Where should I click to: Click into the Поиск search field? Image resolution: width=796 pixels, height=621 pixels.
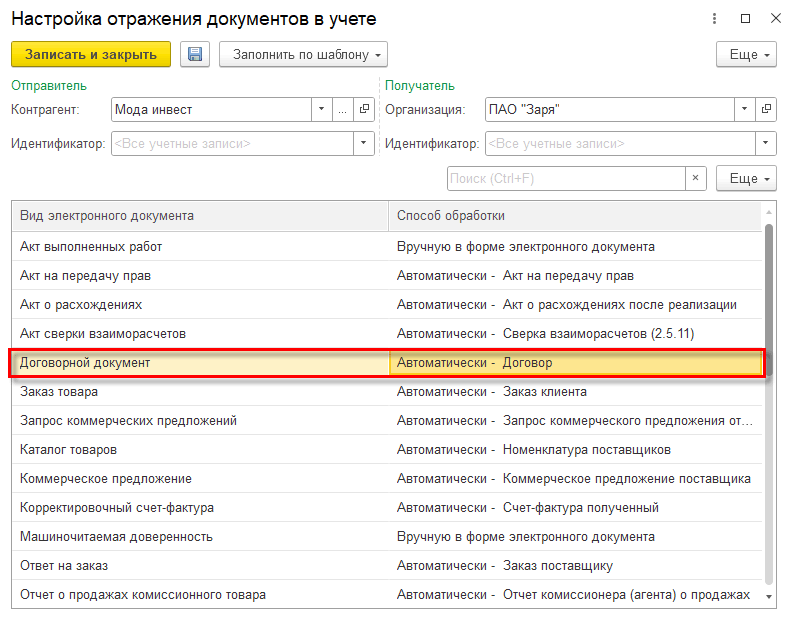(565, 178)
